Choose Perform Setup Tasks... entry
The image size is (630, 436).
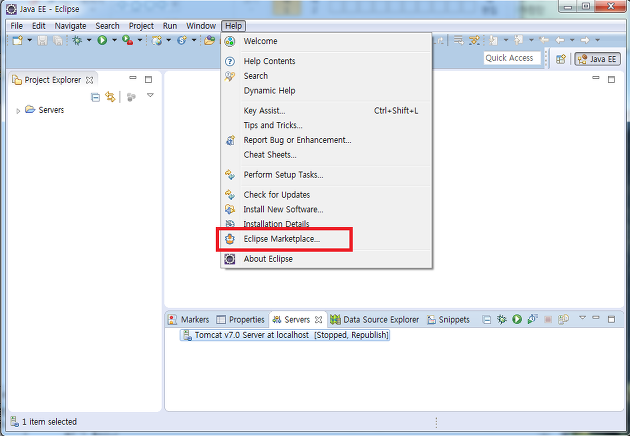tap(326, 175)
